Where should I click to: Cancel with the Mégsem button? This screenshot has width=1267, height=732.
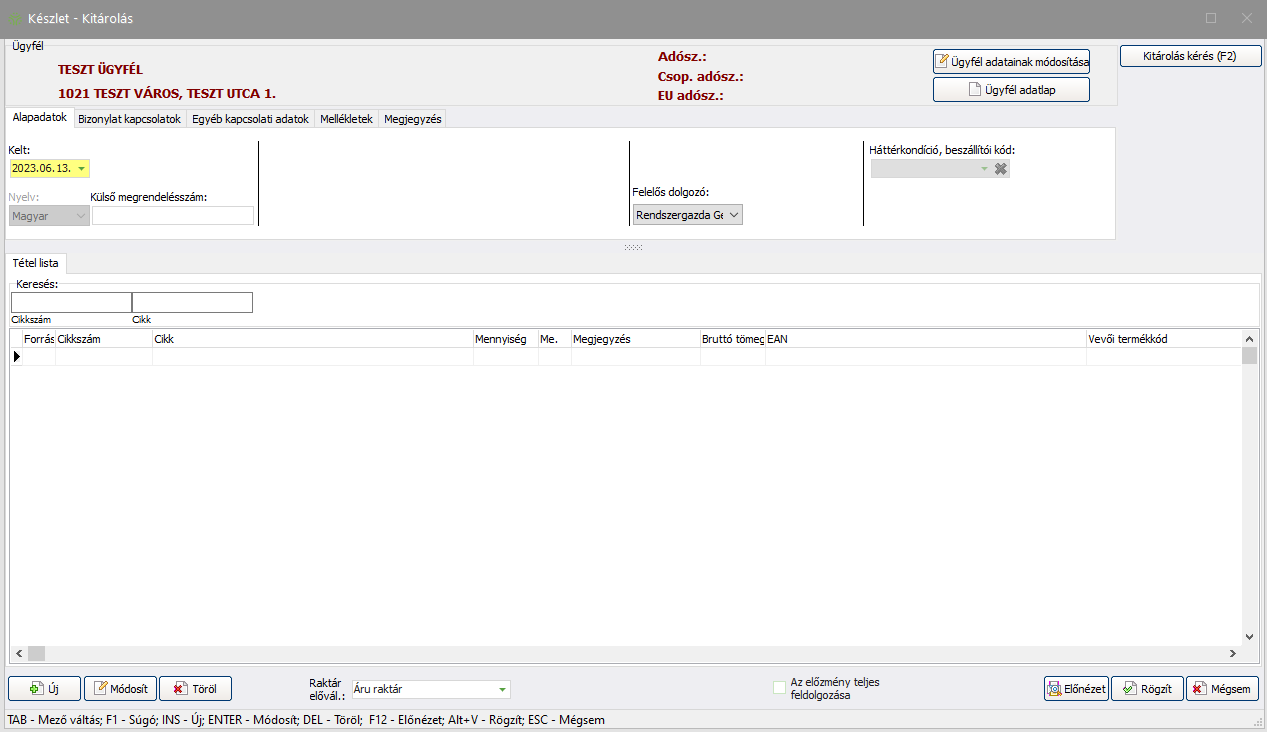click(1222, 689)
